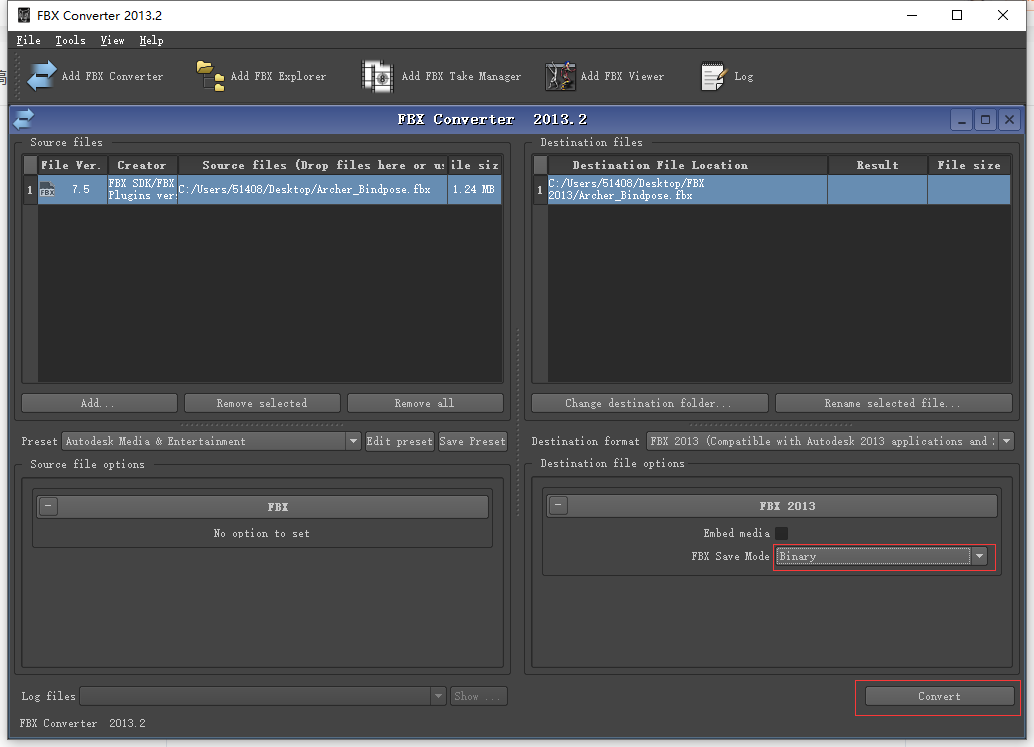Click Remove all button
Screen dimensions: 1034x747
425,403
